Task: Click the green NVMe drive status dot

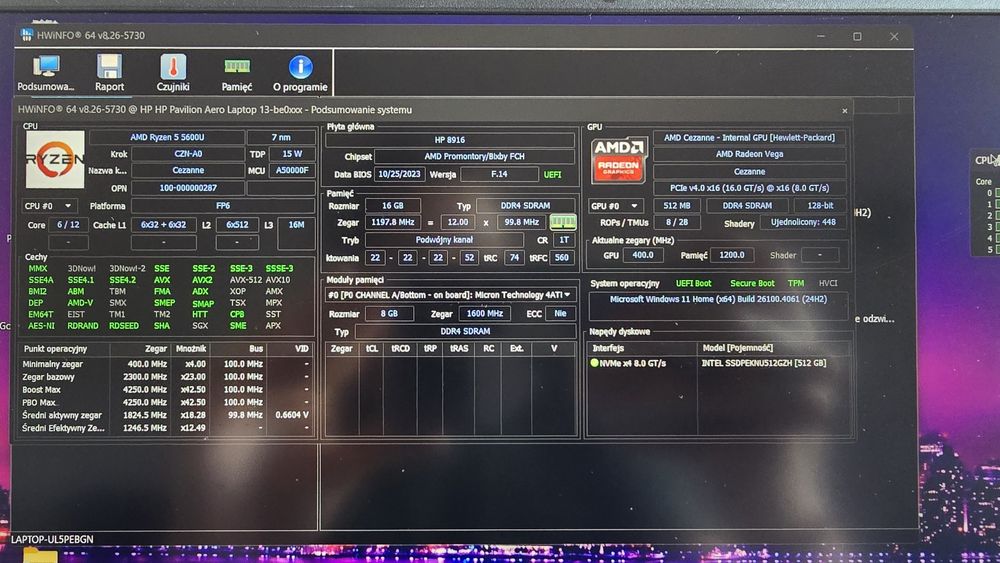Action: (x=594, y=363)
